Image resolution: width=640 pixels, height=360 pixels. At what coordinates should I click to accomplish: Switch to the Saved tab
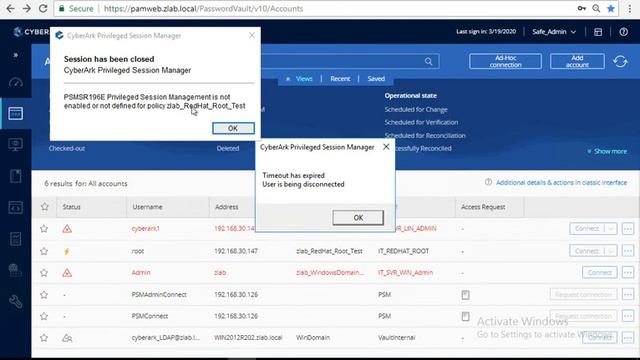376,79
